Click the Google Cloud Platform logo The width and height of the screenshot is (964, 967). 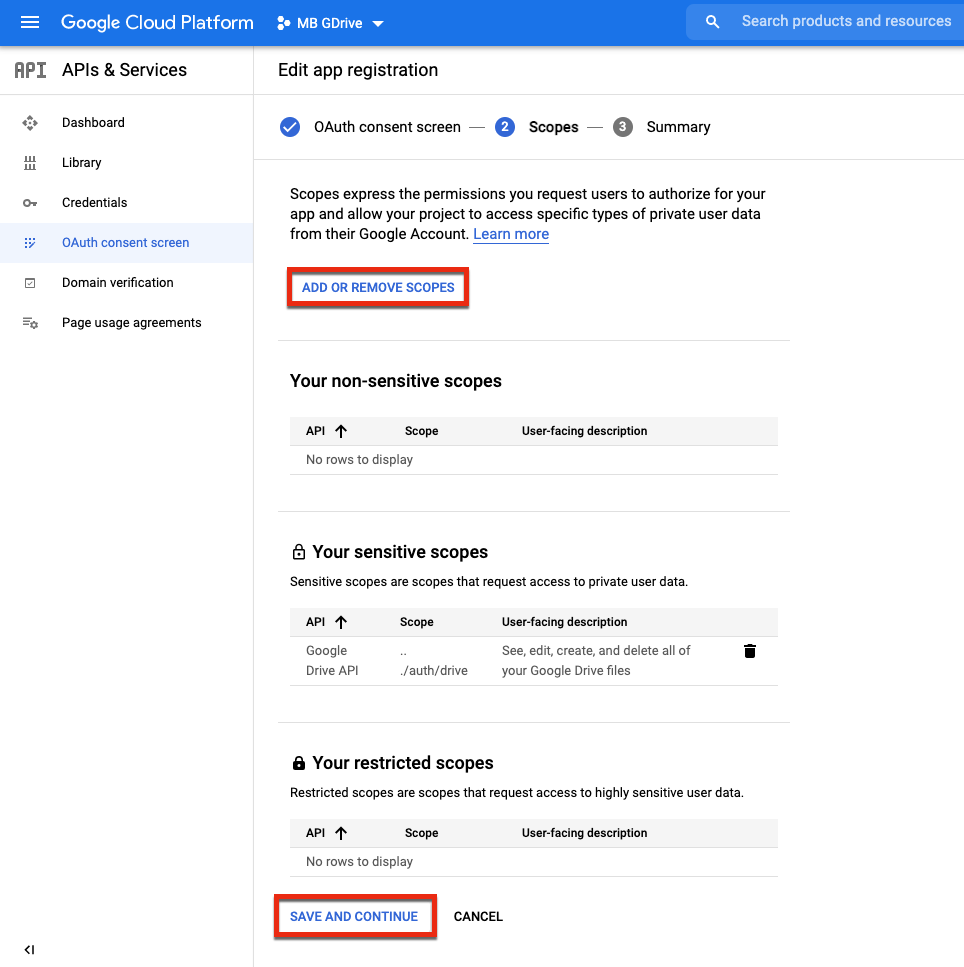point(157,23)
